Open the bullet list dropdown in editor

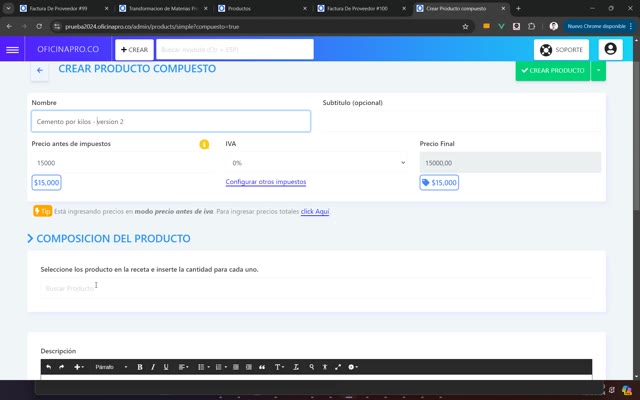tap(203, 367)
